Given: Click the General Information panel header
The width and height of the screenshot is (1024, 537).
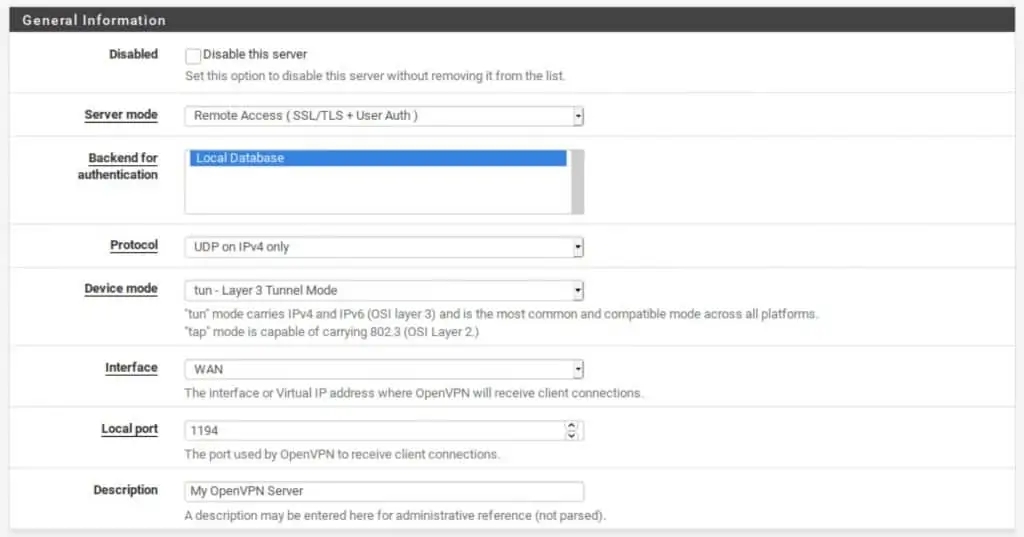Looking at the screenshot, I should coord(94,20).
